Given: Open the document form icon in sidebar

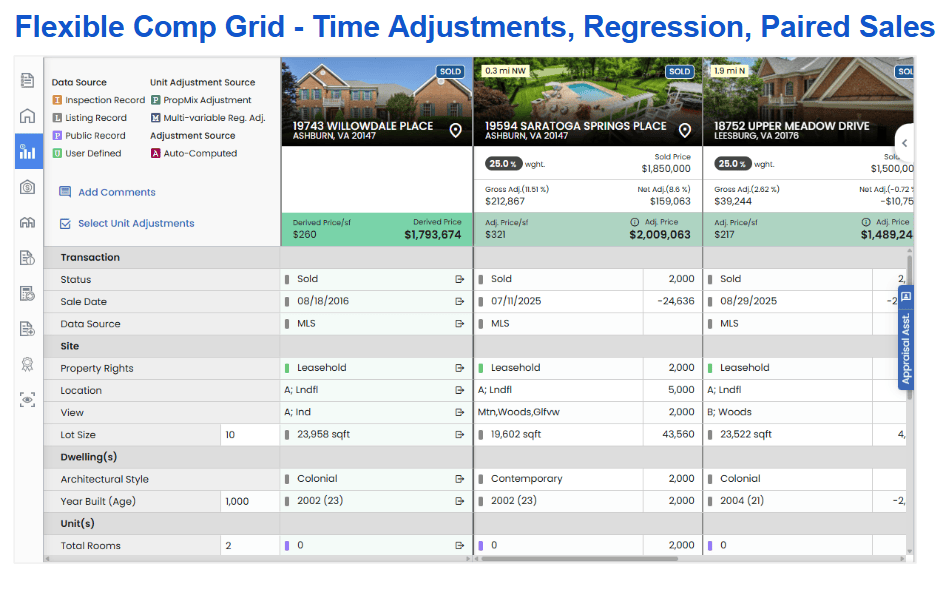Looking at the screenshot, I should (28, 80).
